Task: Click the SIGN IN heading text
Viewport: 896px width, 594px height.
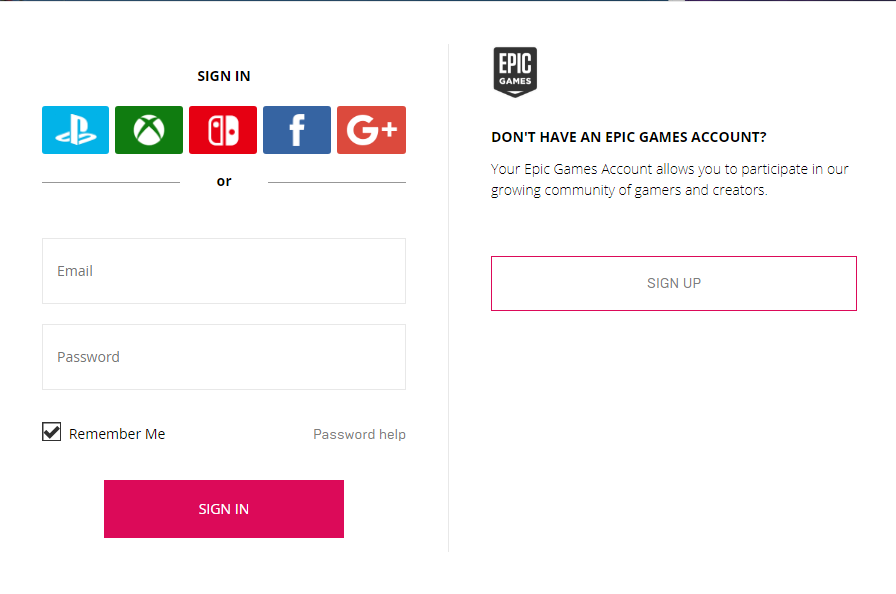Action: pyautogui.click(x=224, y=76)
